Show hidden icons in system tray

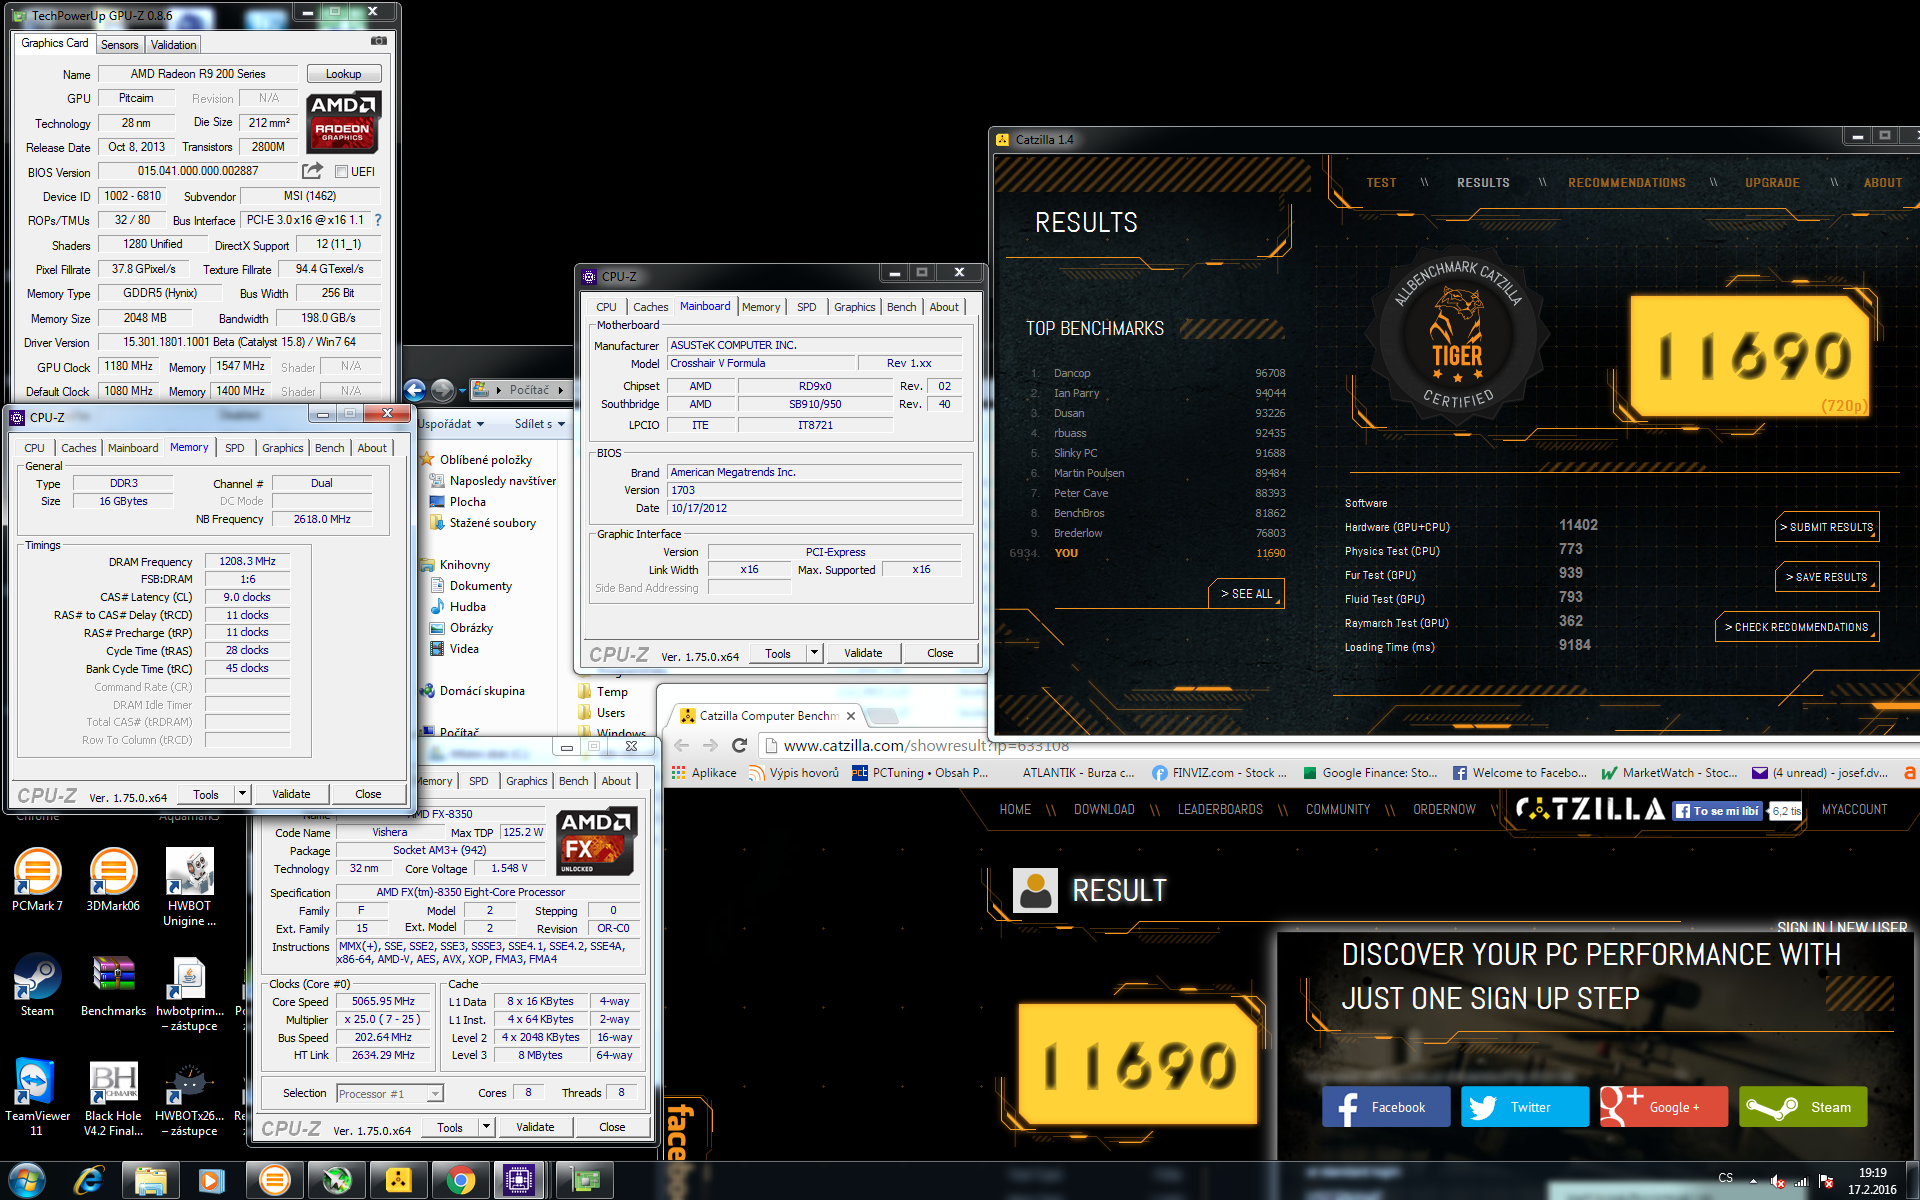click(x=1753, y=1181)
